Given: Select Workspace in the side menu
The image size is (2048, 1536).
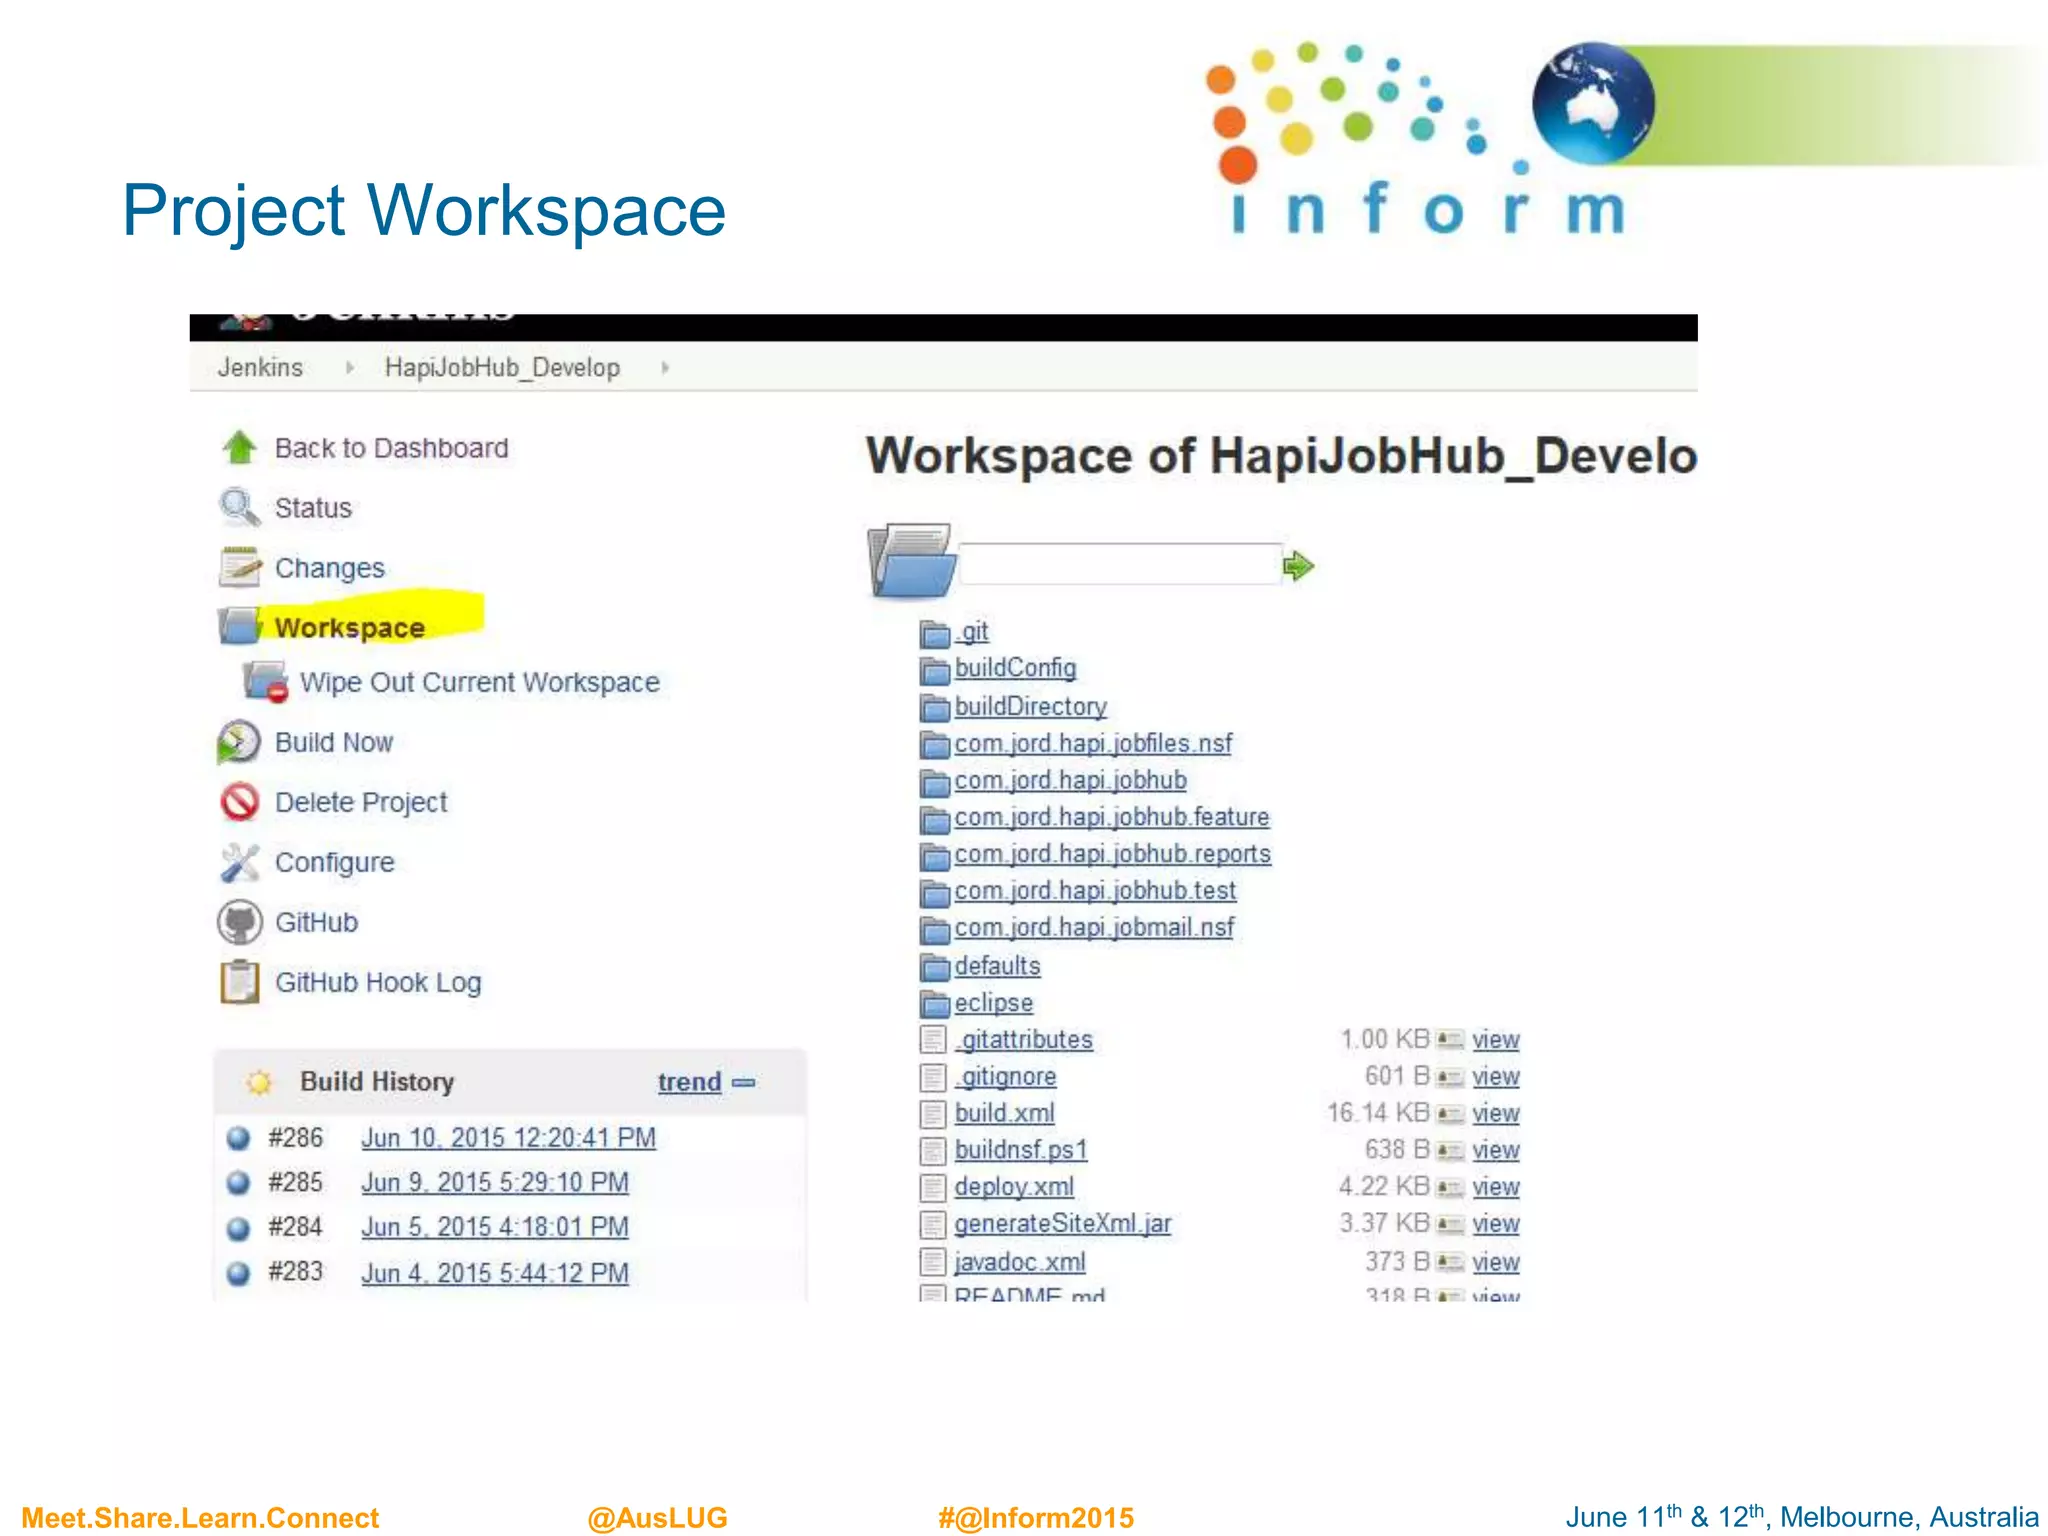Looking at the screenshot, I should tap(350, 628).
